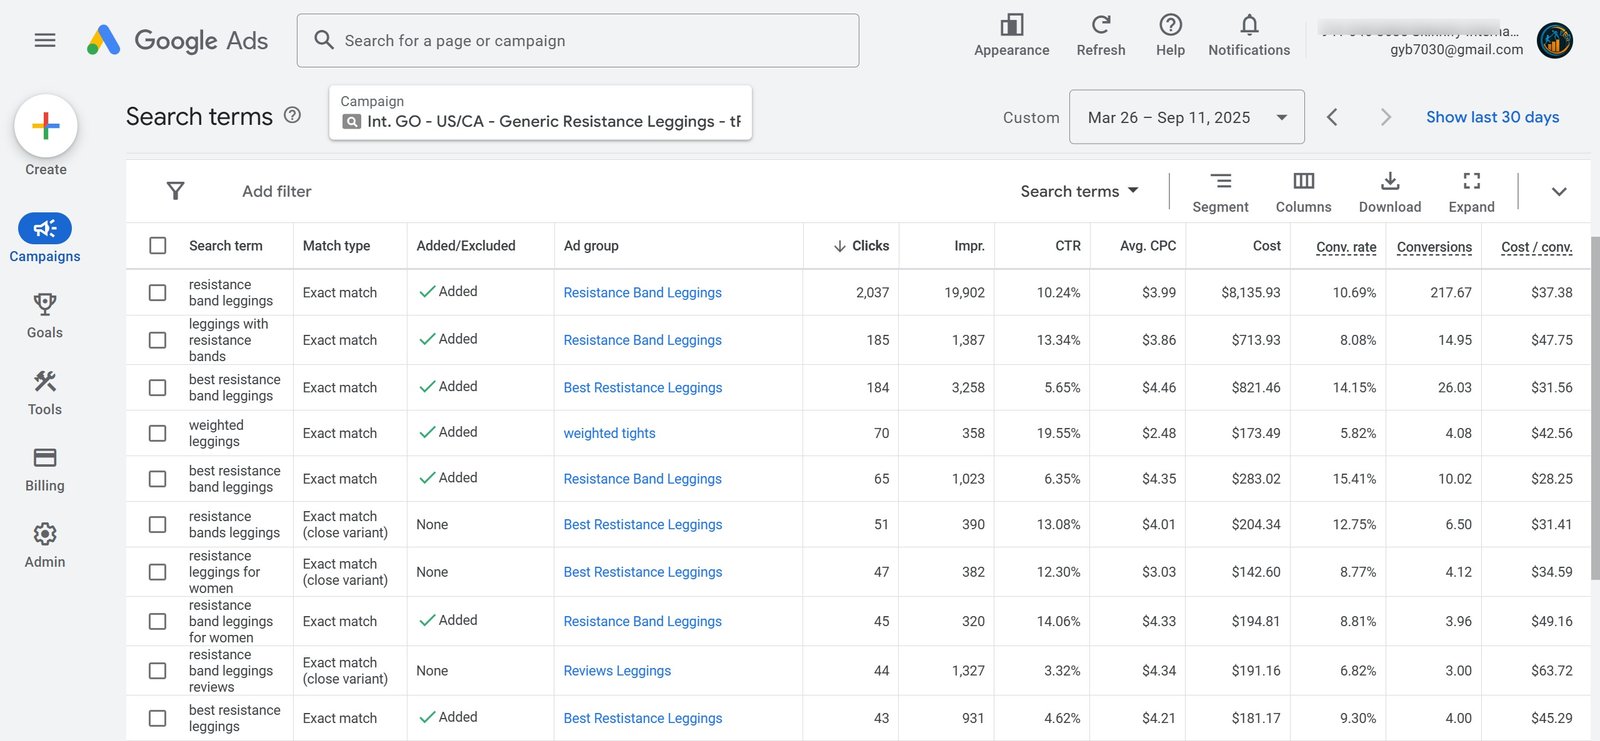Click the Google Ads logo

tap(177, 40)
